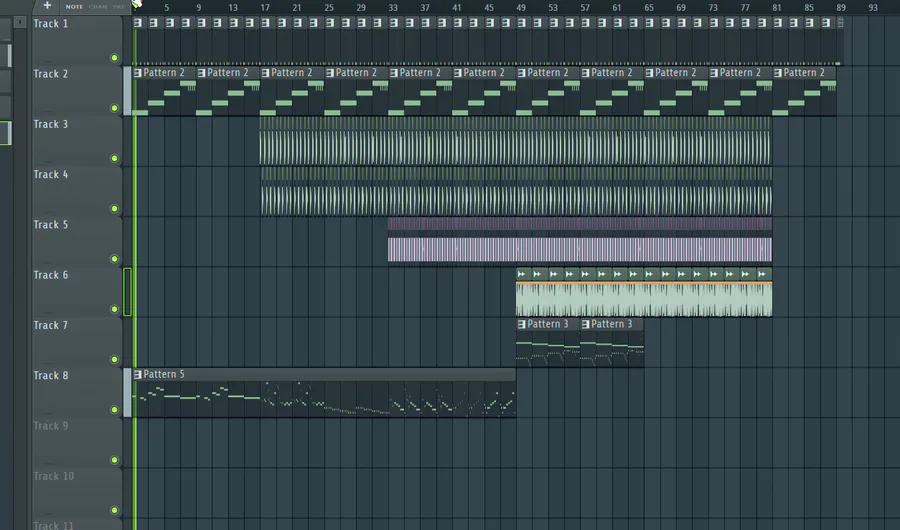Viewport: 900px width, 530px height.
Task: Click the plus add-track button
Action: [x=47, y=6]
